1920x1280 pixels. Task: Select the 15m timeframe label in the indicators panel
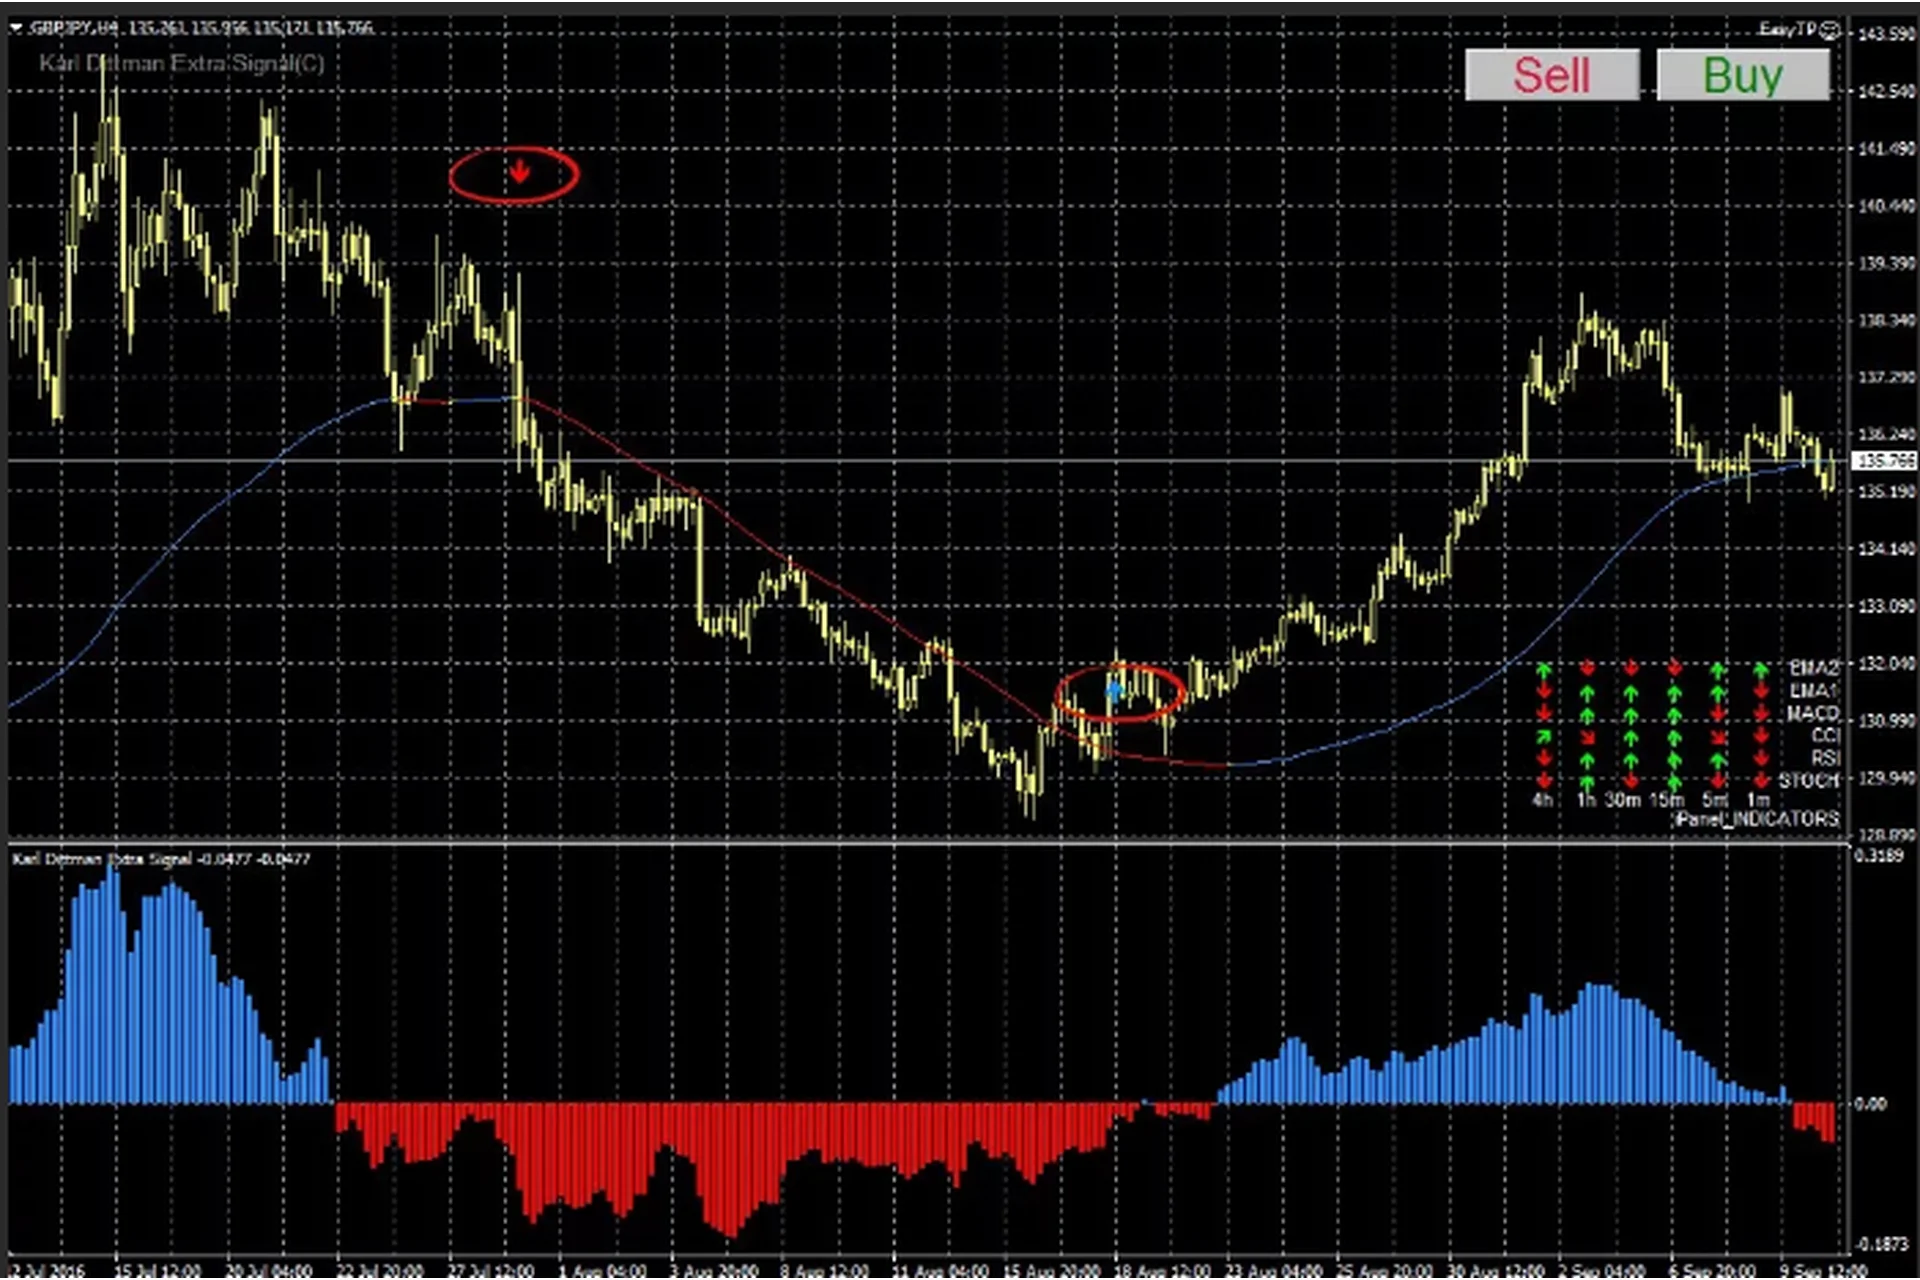tap(1666, 800)
